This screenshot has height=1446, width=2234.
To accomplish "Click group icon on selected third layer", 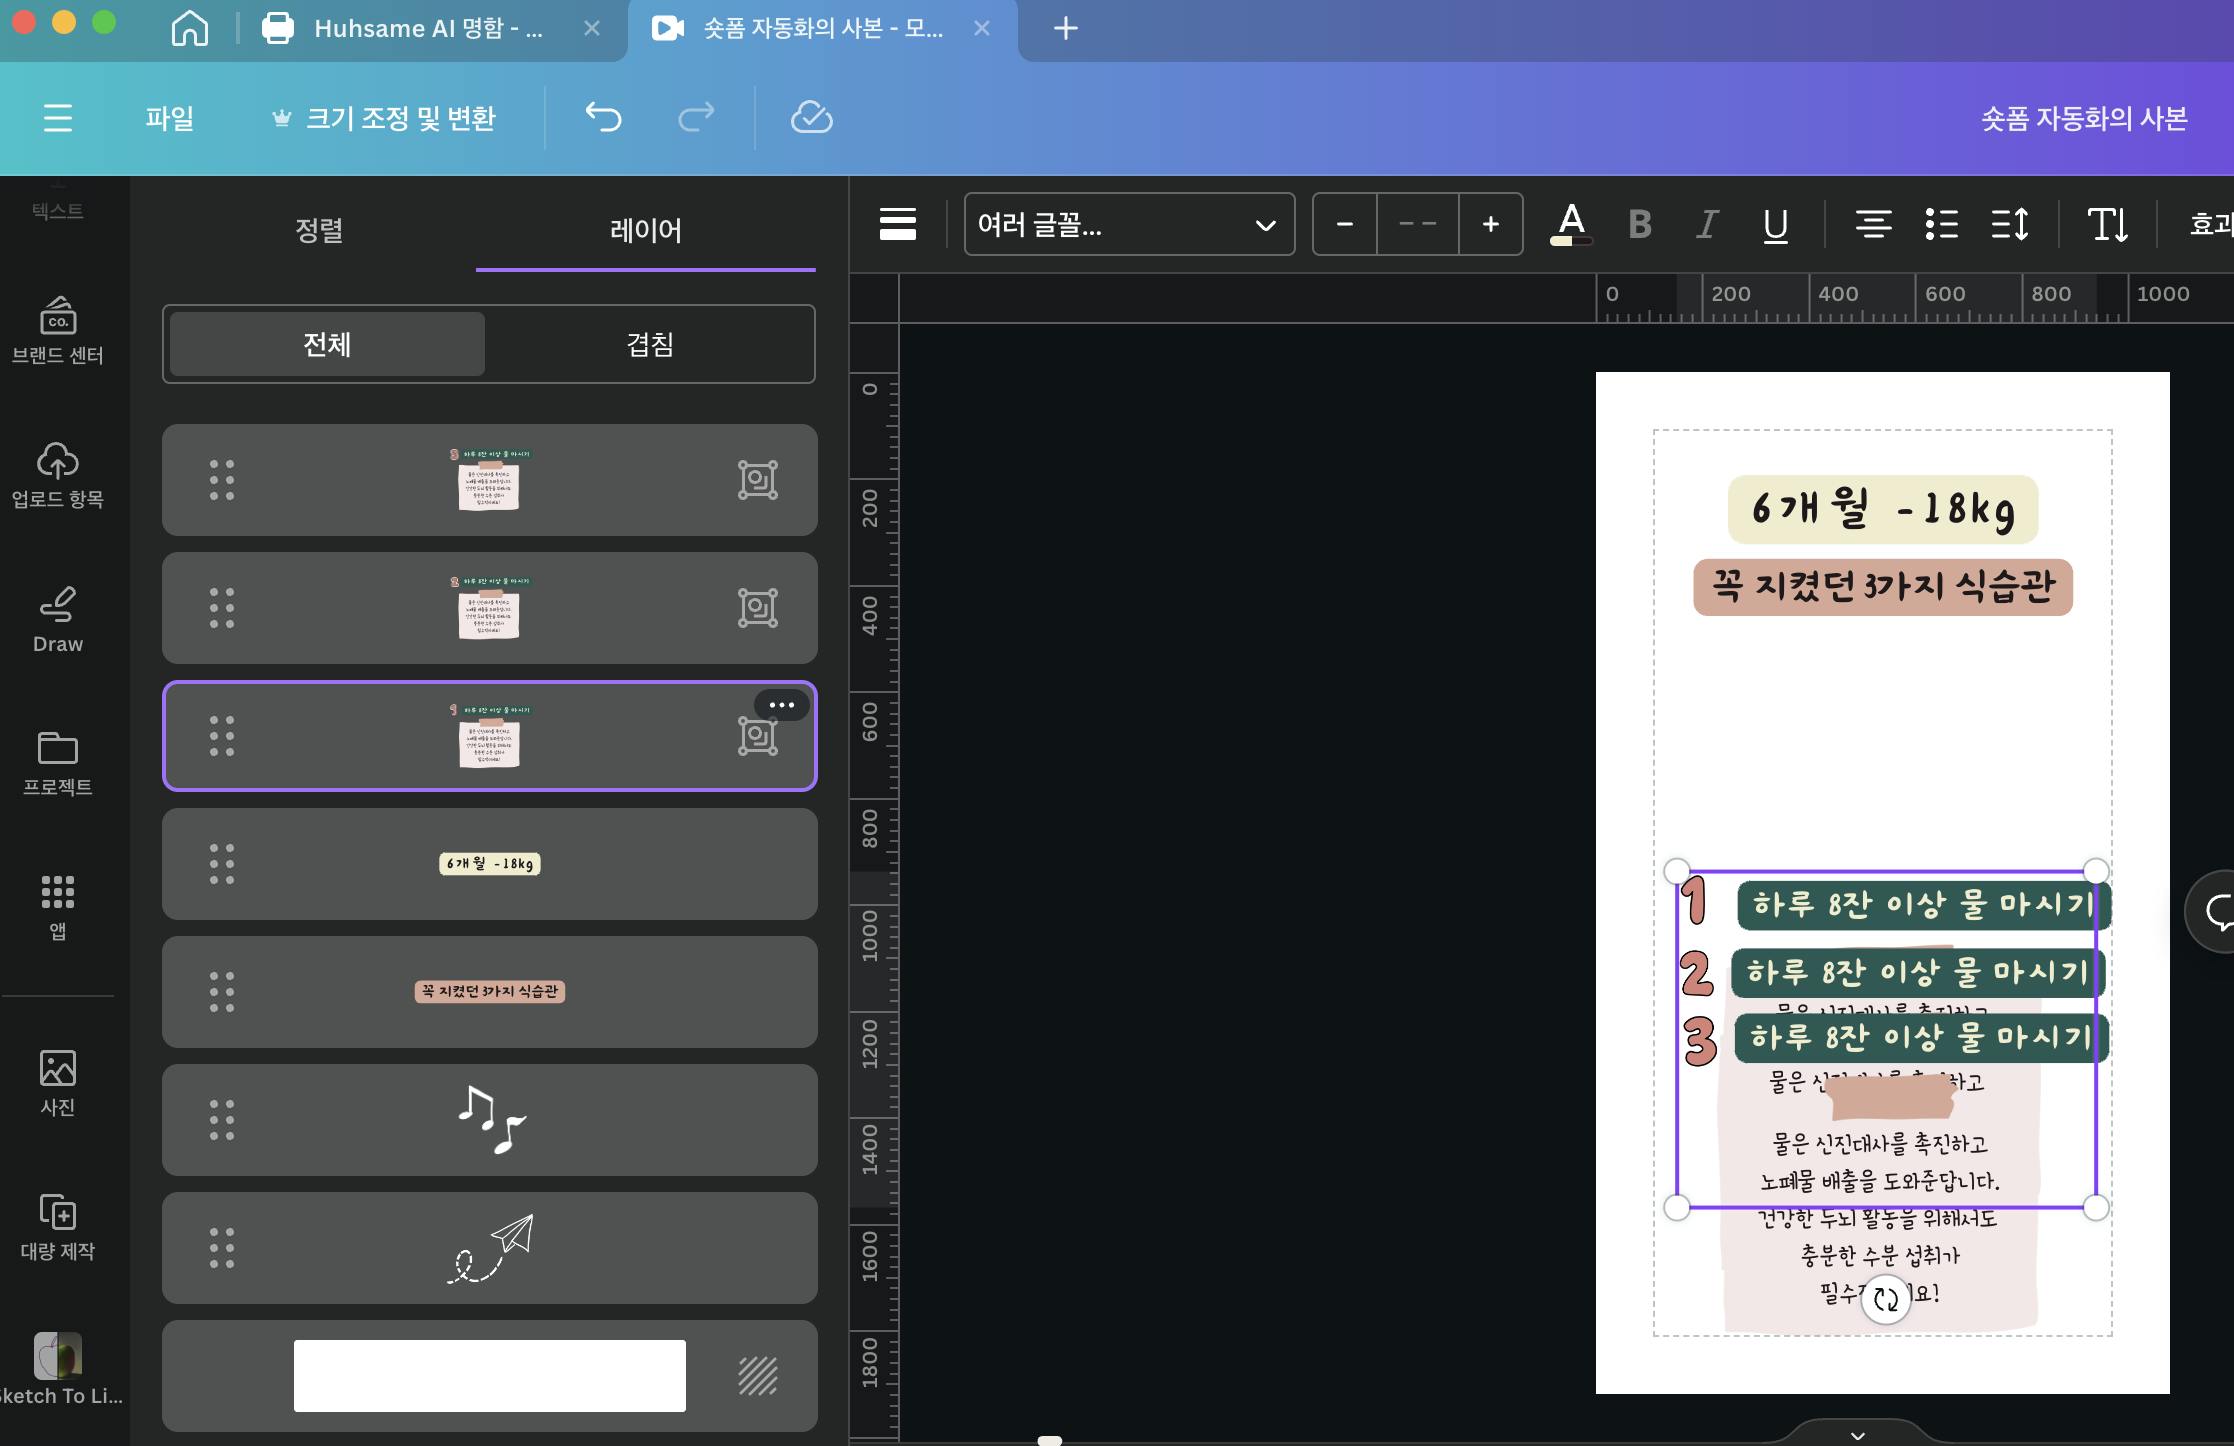I will point(758,737).
